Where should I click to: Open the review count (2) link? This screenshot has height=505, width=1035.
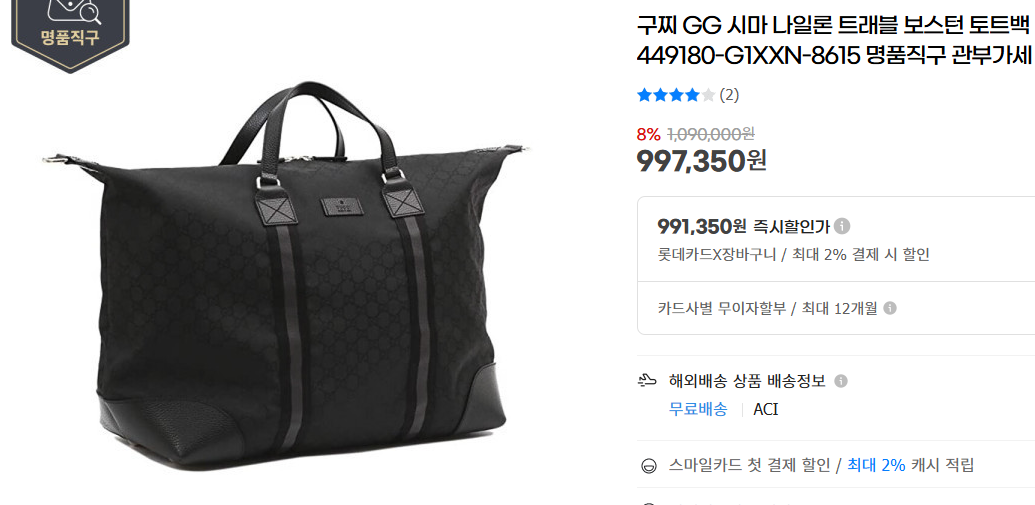[x=729, y=95]
